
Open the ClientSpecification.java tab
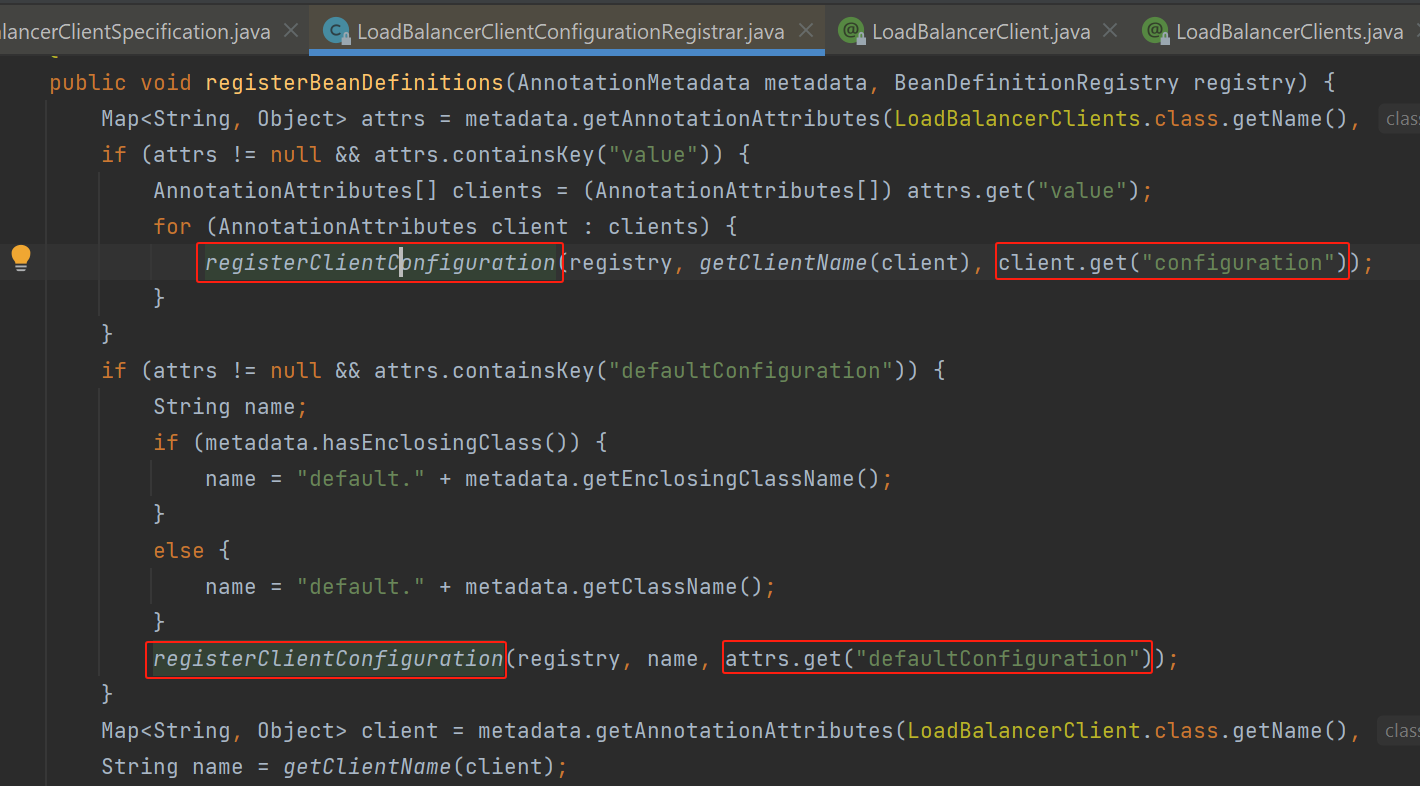point(135,32)
